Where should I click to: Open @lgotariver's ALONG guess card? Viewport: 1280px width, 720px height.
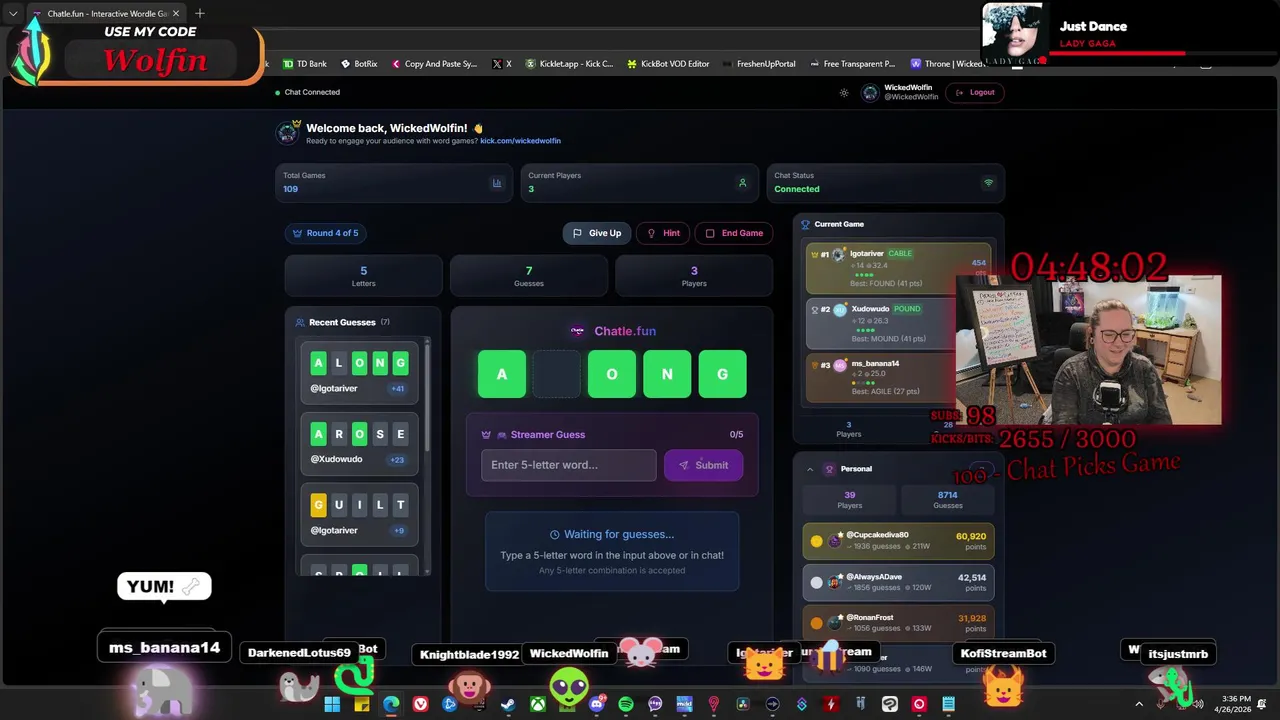coord(359,372)
